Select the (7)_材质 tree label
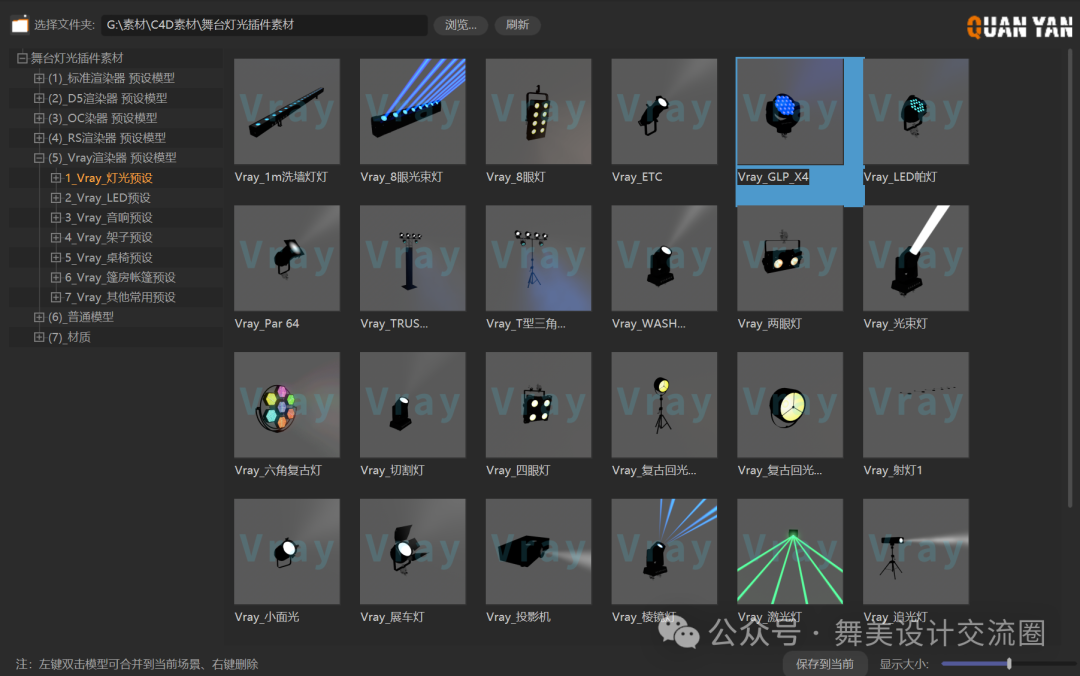This screenshot has height=676, width=1080. tap(69, 337)
